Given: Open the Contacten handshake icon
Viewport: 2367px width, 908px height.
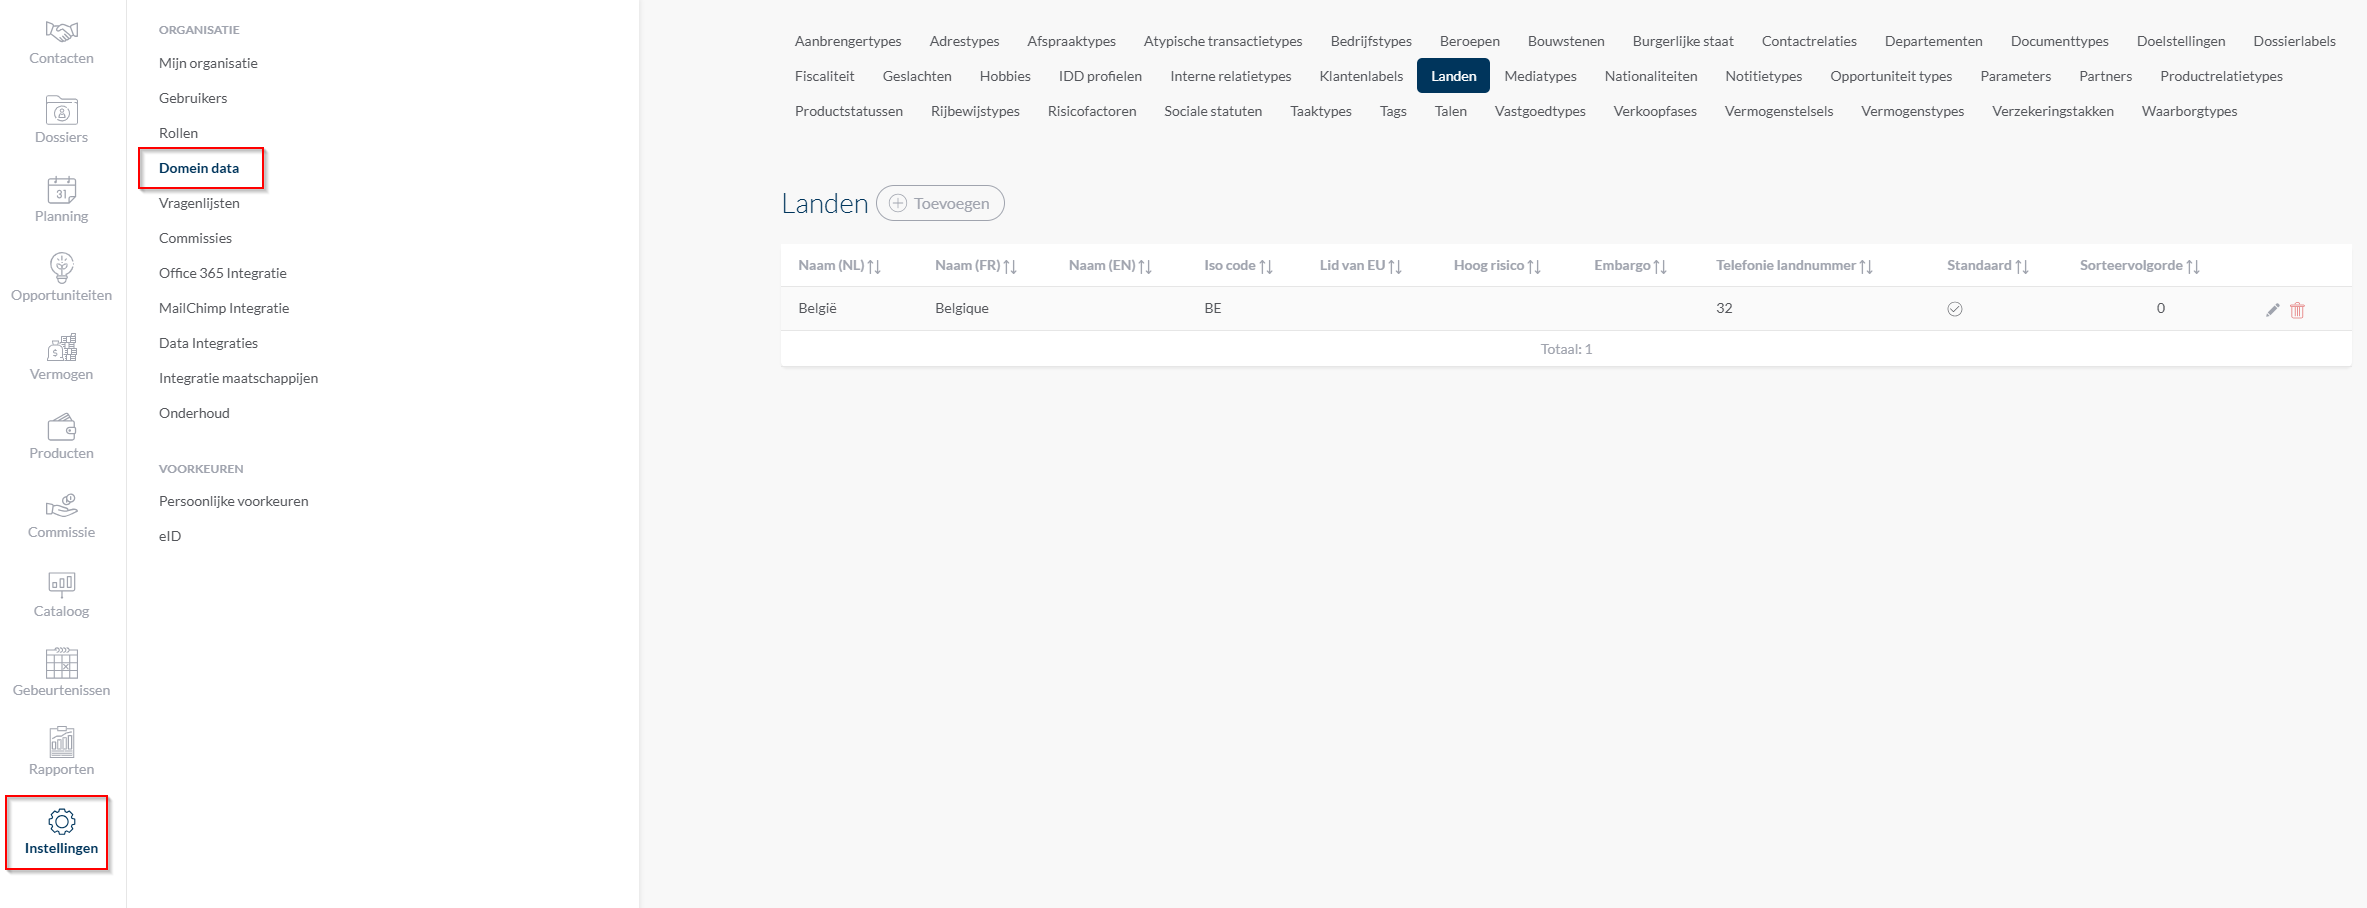Looking at the screenshot, I should tap(61, 32).
